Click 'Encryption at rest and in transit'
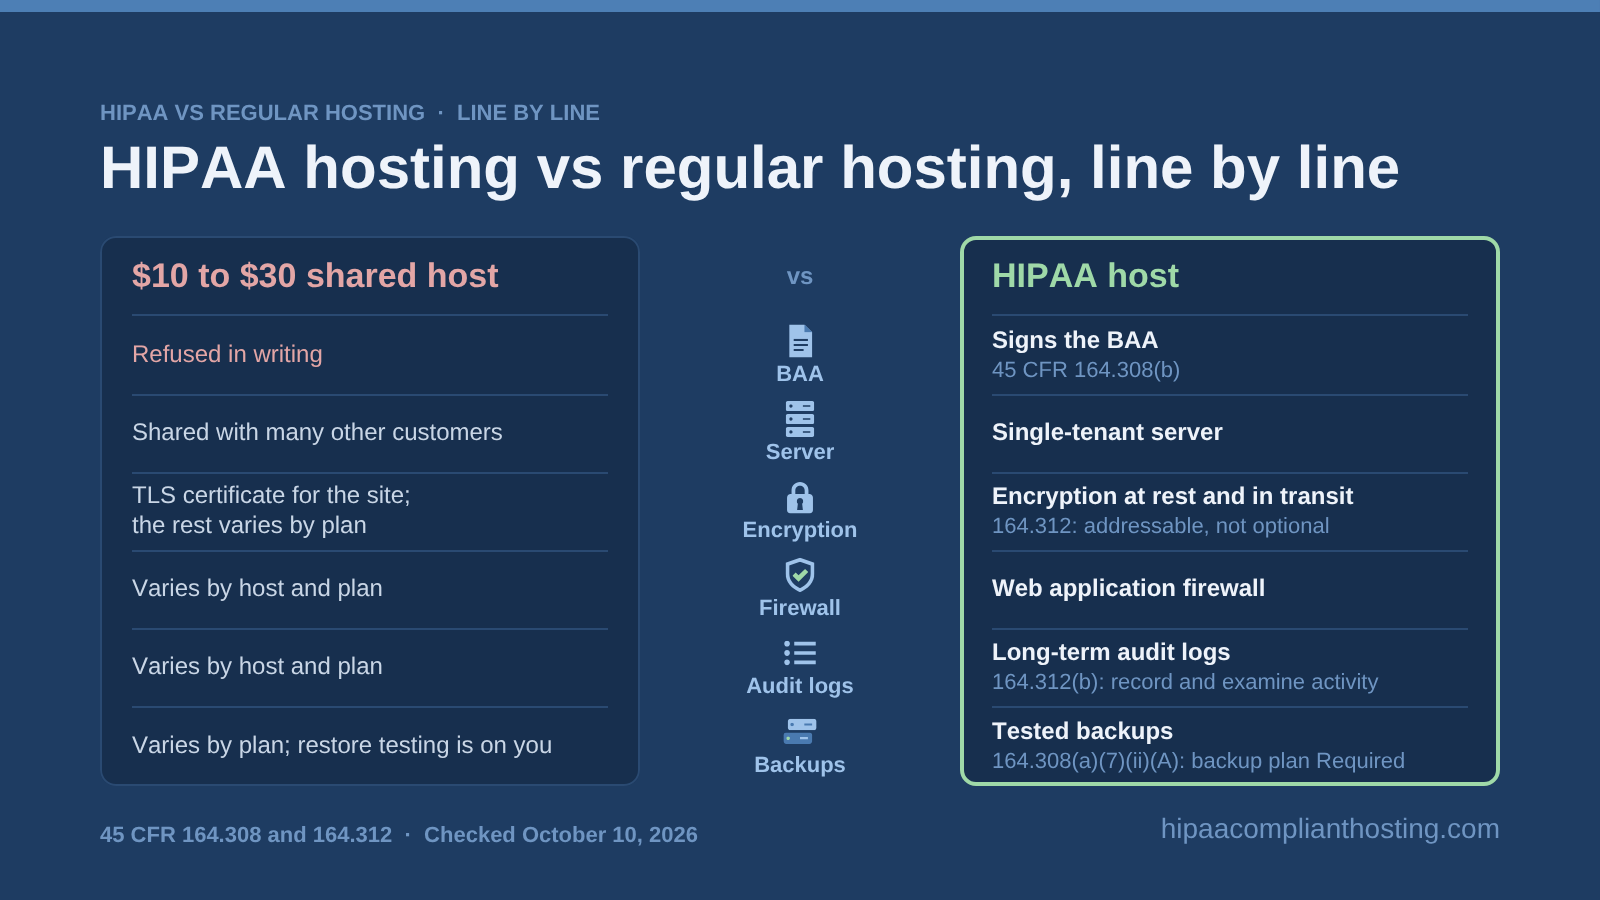This screenshot has width=1600, height=900. (x=1172, y=496)
